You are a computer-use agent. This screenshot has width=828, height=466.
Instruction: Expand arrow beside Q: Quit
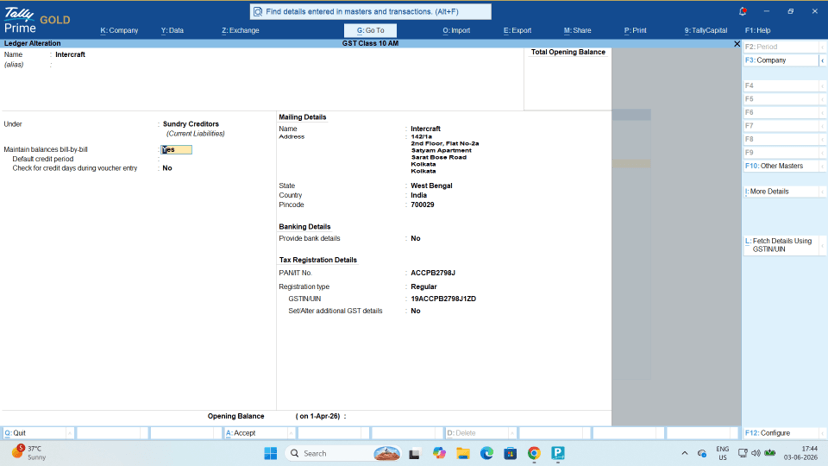pyautogui.click(x=69, y=433)
